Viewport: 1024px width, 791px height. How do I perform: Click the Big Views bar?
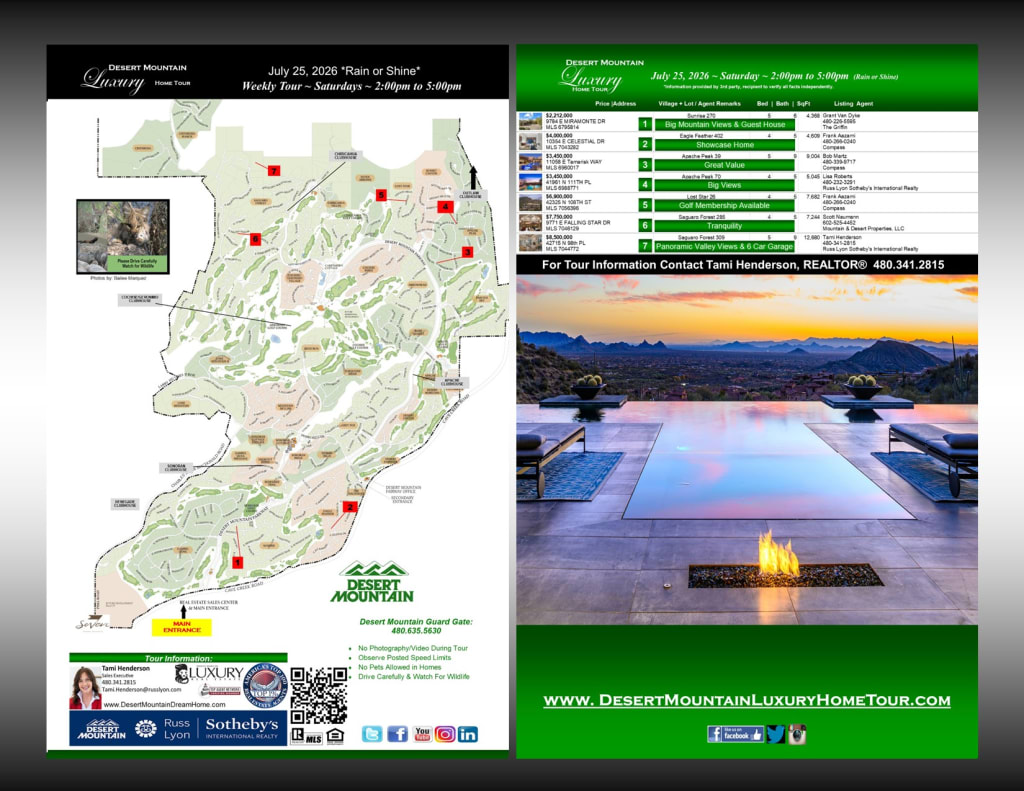[725, 186]
